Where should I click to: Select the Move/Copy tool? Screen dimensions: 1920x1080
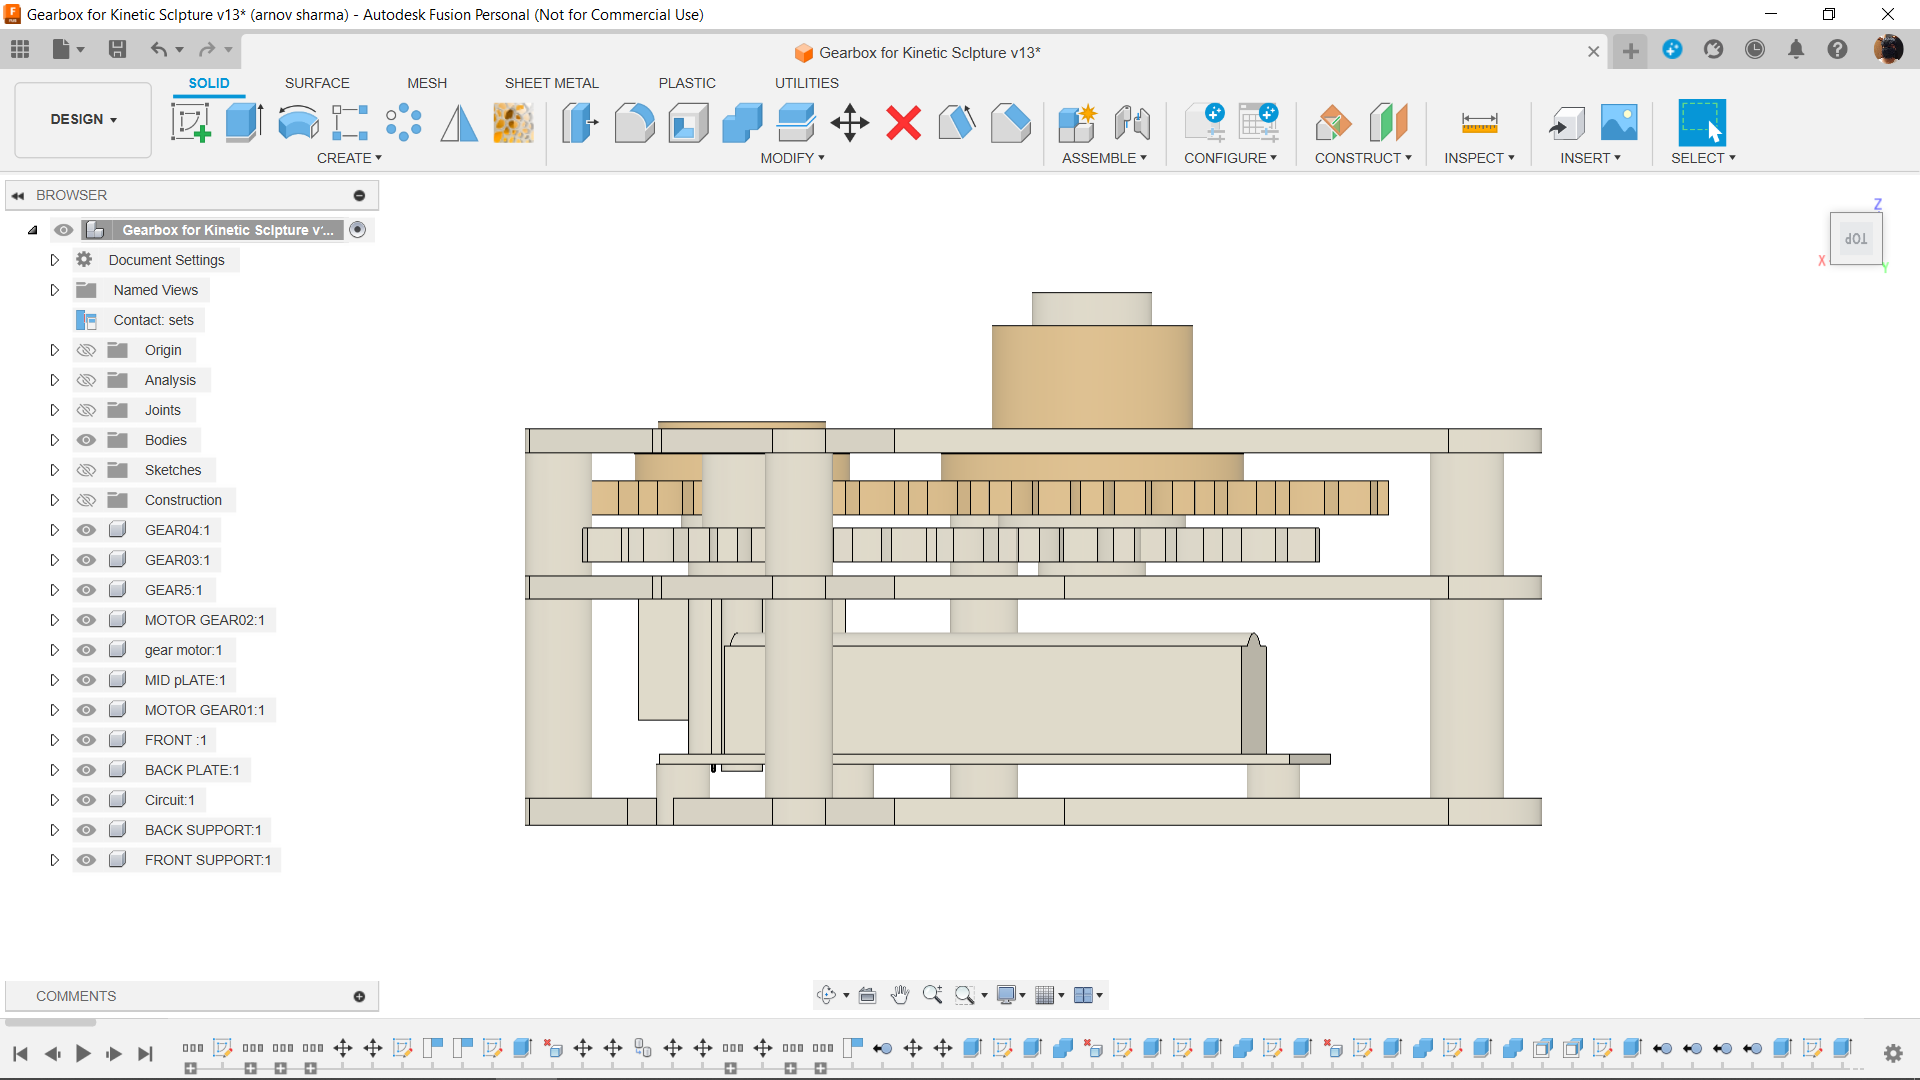click(849, 121)
